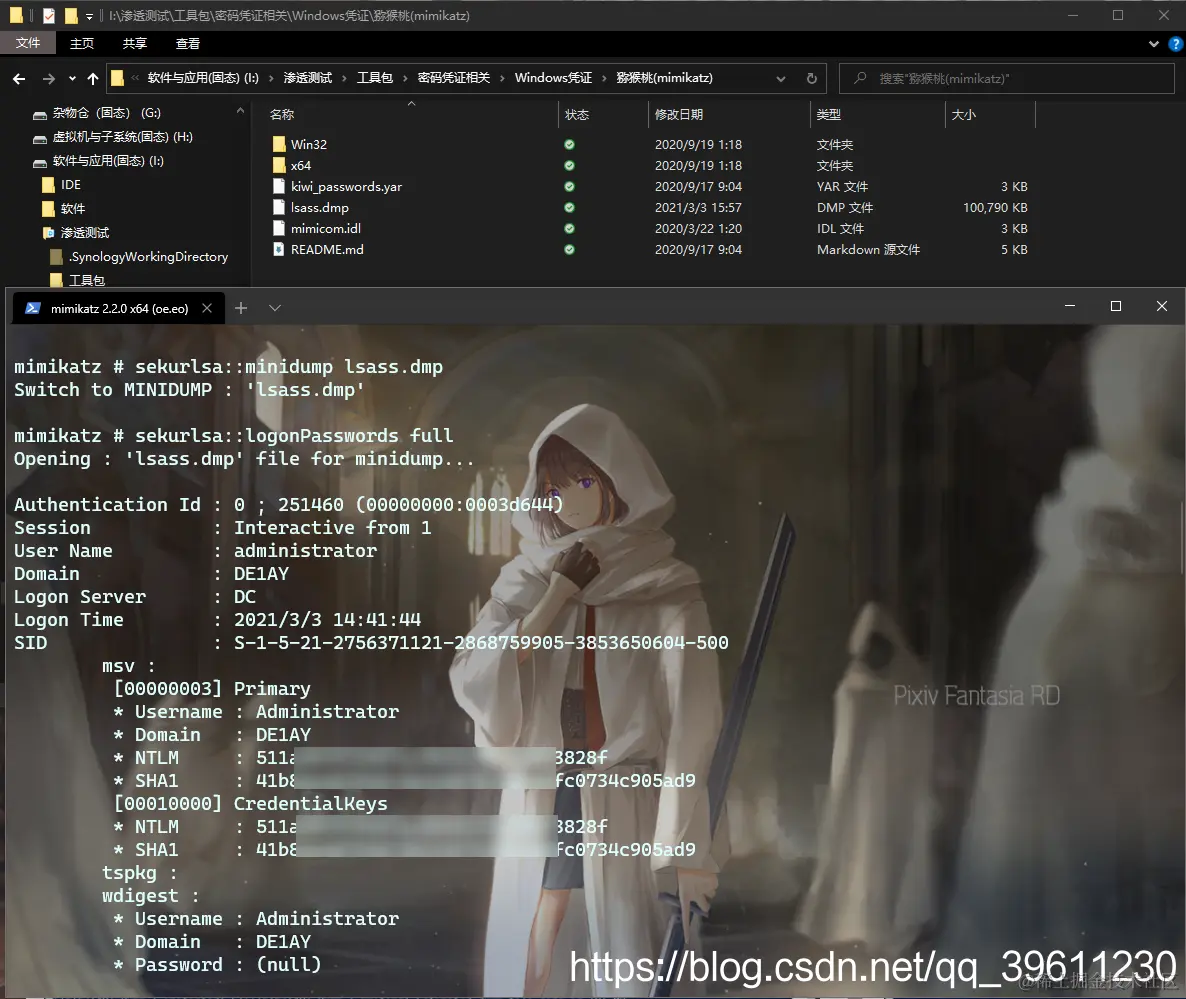Screen dimensions: 1186x999
Task: Click the search box for 猕猴桃(mimikatz)
Action: pos(1007,79)
